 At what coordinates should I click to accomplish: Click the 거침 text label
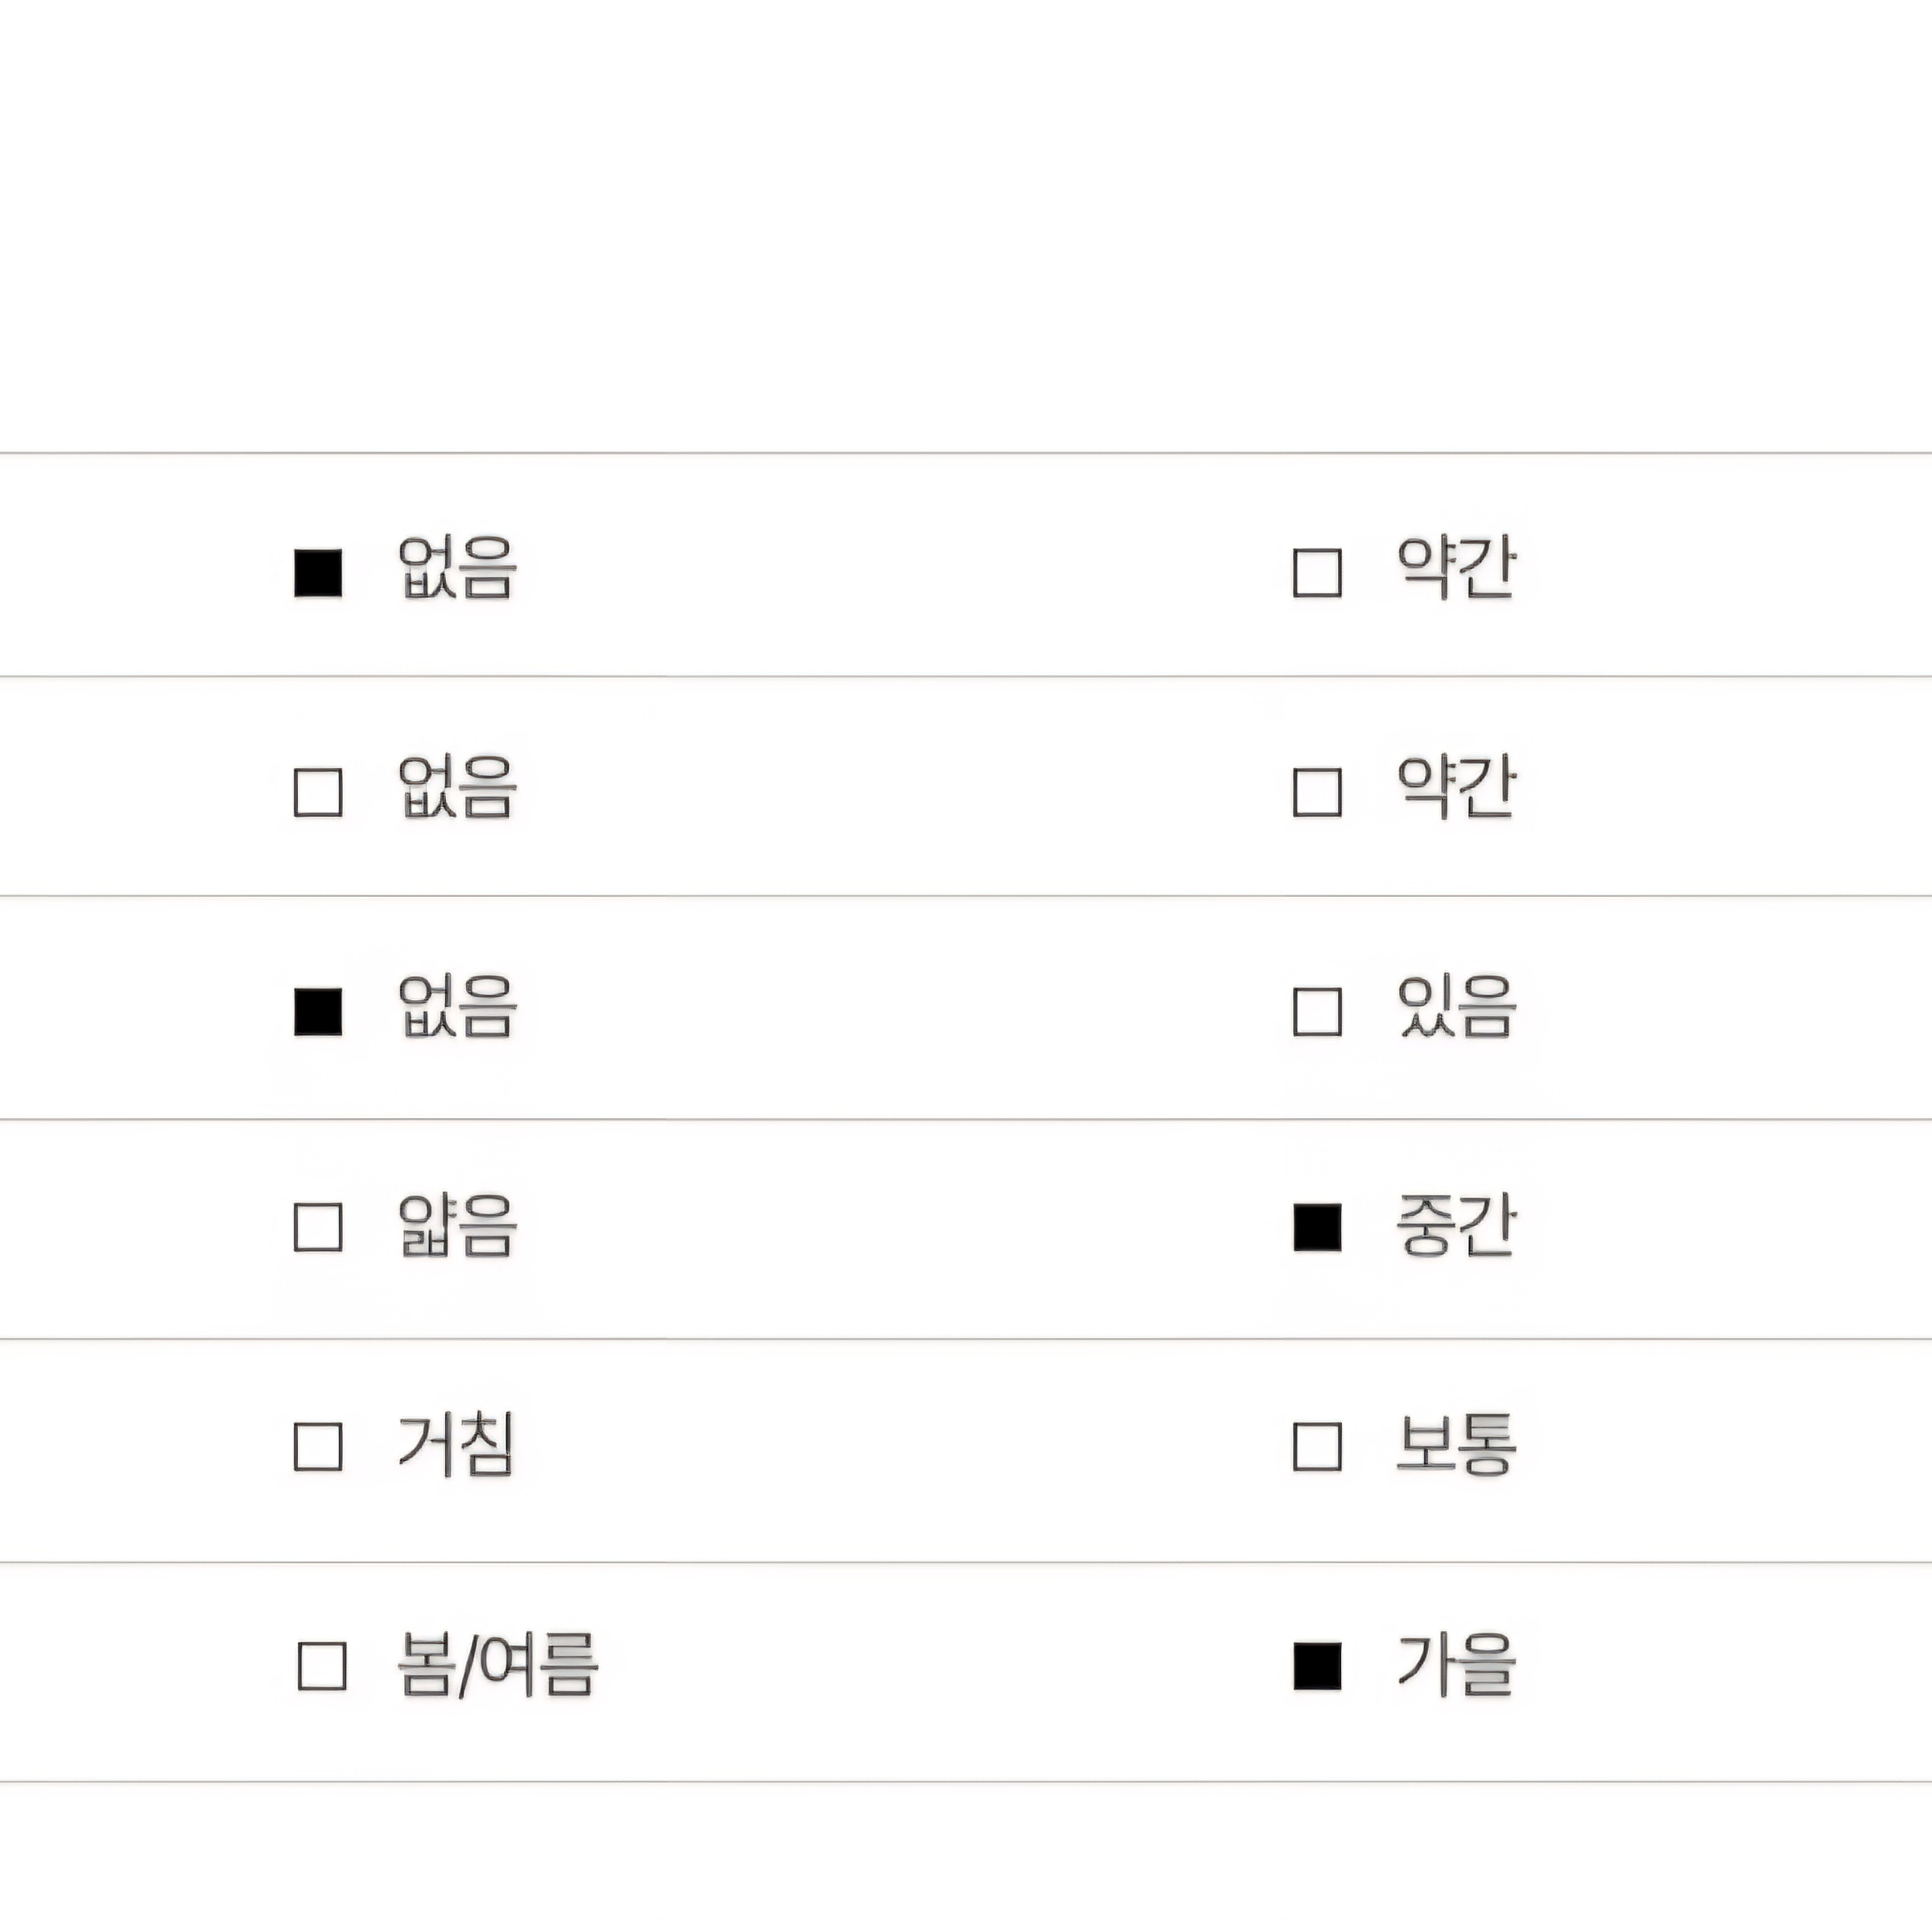point(457,1444)
